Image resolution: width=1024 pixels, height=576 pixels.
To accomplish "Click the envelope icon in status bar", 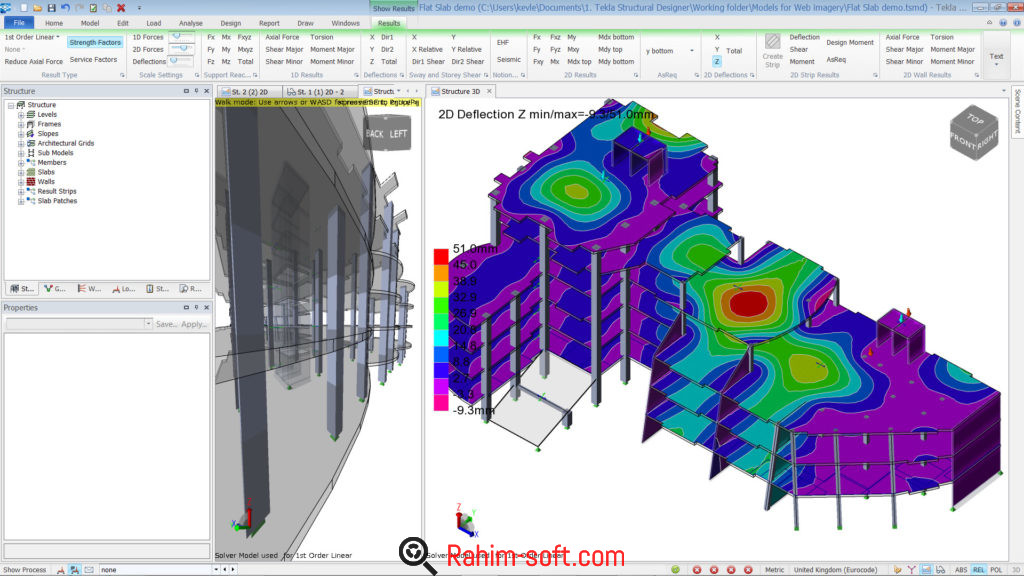I will 89,569.
